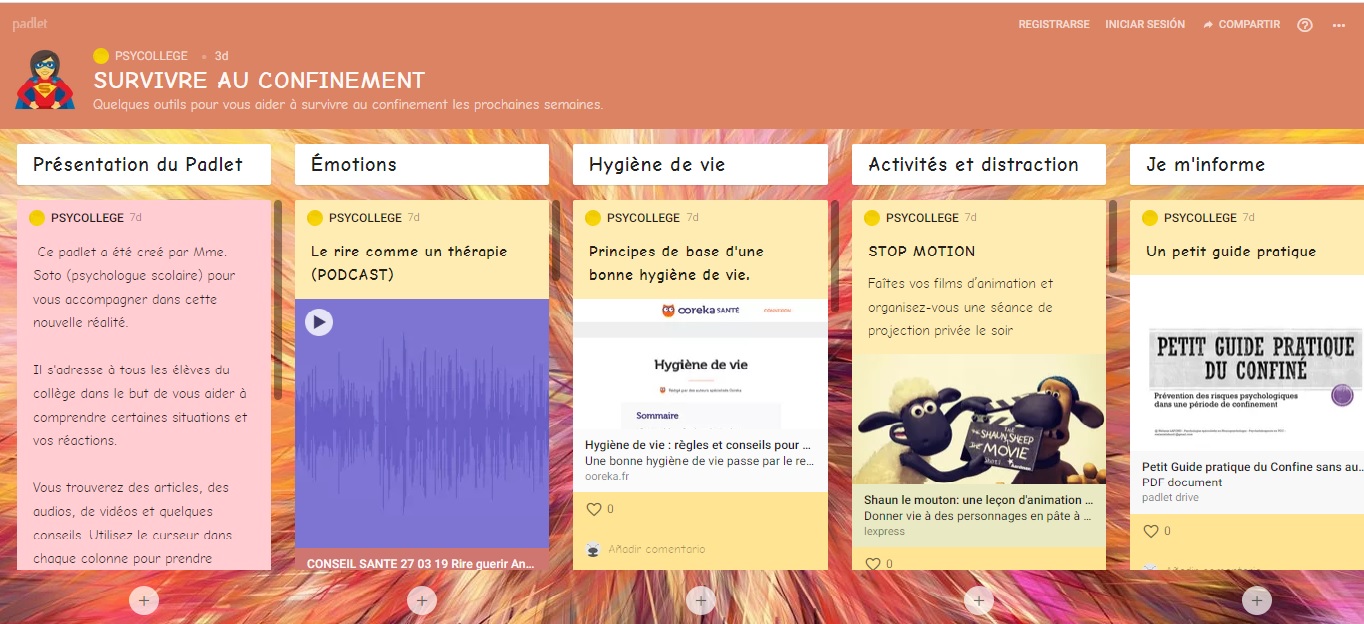Open the Shaun le mouton lexpress link
The height and width of the screenshot is (624, 1364).
[978, 515]
